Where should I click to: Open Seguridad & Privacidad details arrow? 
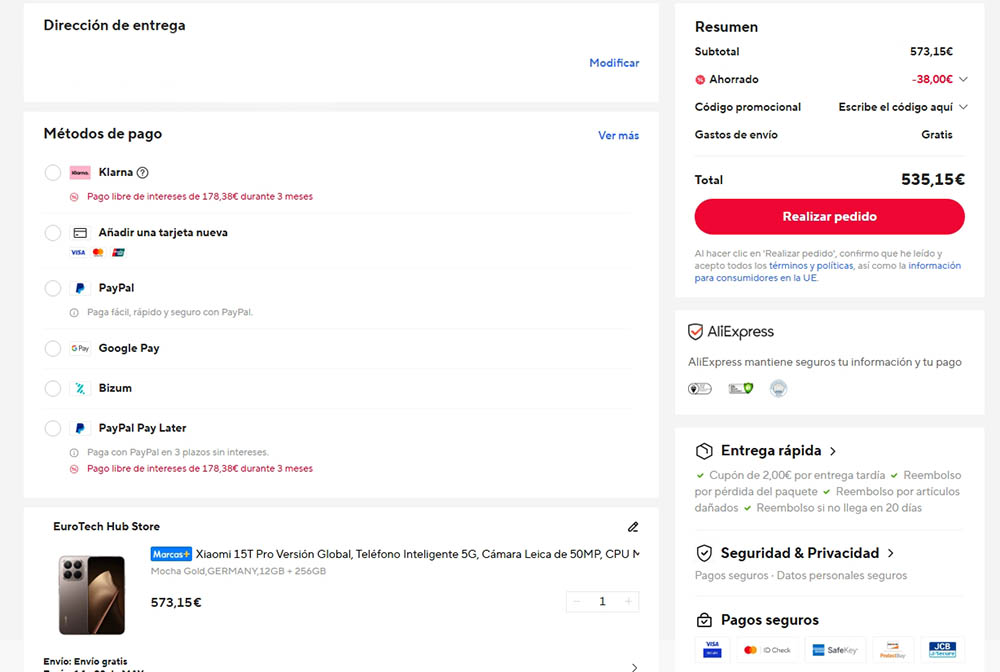(x=890, y=553)
